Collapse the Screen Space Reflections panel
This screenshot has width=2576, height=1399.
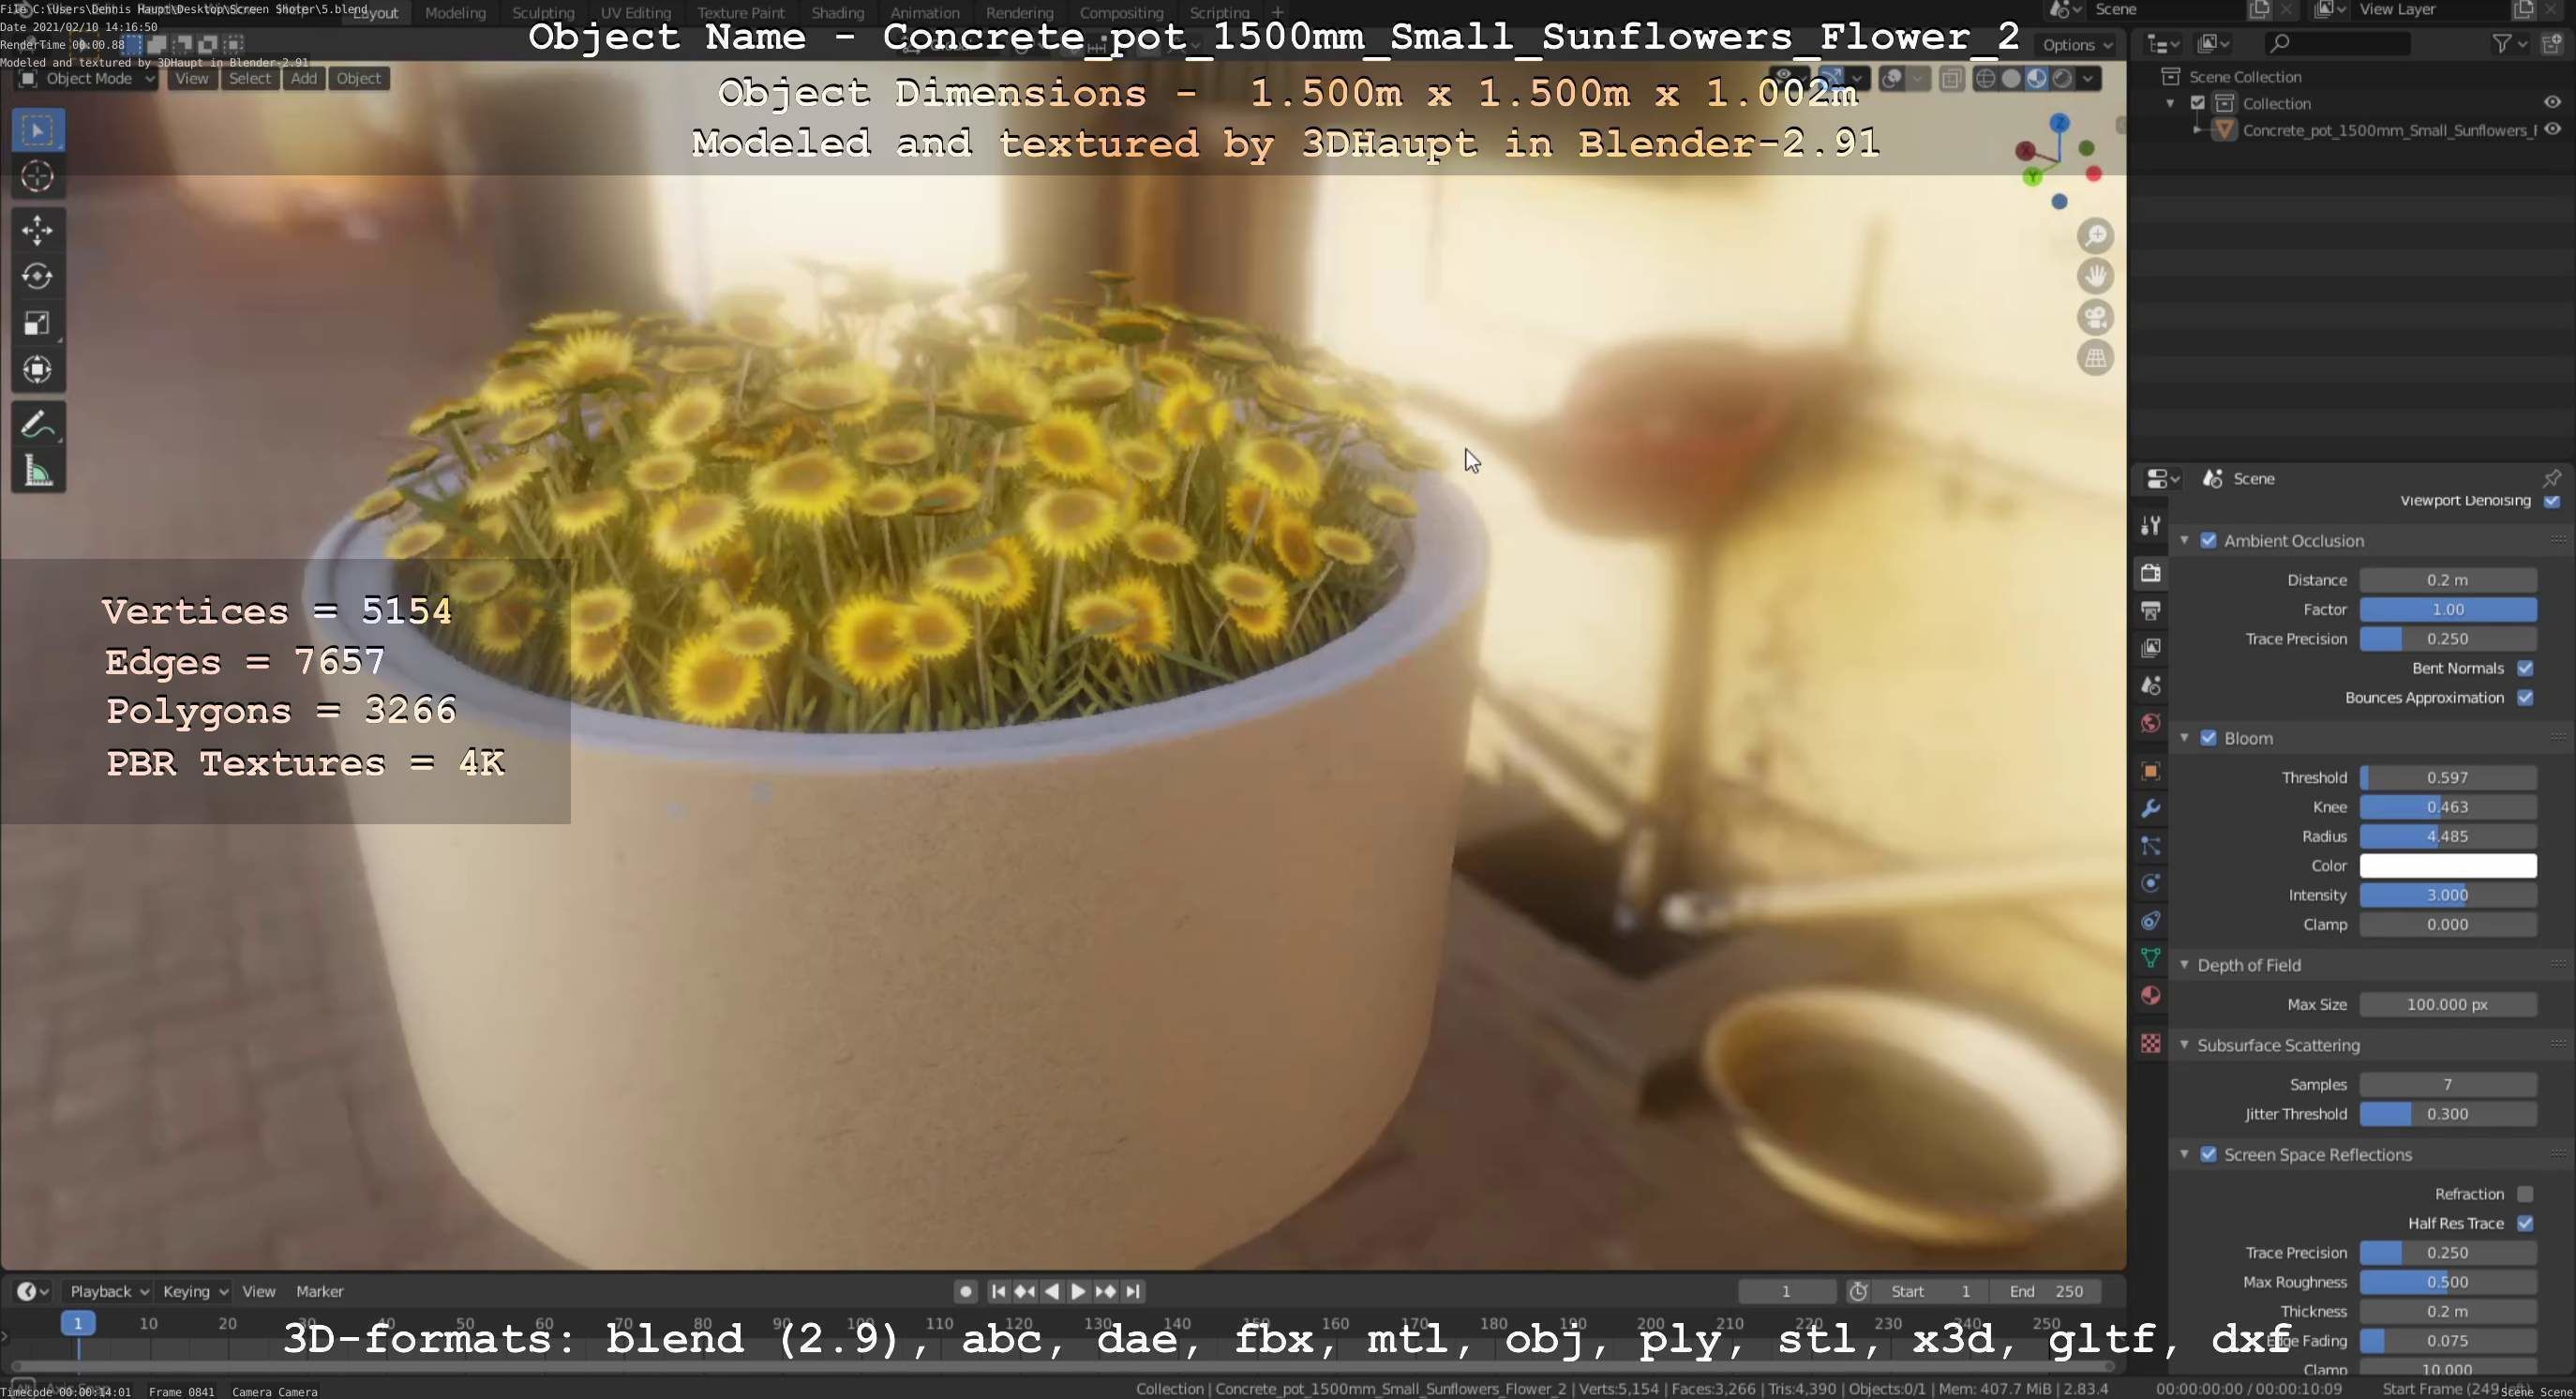click(x=2185, y=1155)
